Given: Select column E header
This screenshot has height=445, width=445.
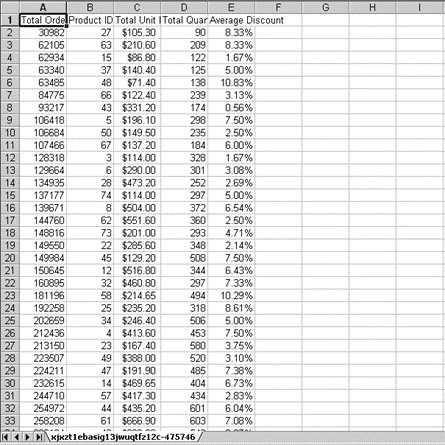Looking at the screenshot, I should tap(231, 7).
